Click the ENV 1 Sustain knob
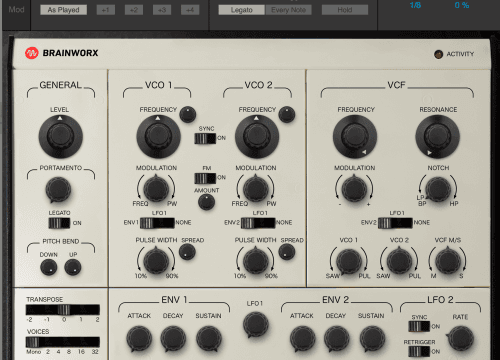Viewport: 500px width, 360px height. click(x=209, y=339)
